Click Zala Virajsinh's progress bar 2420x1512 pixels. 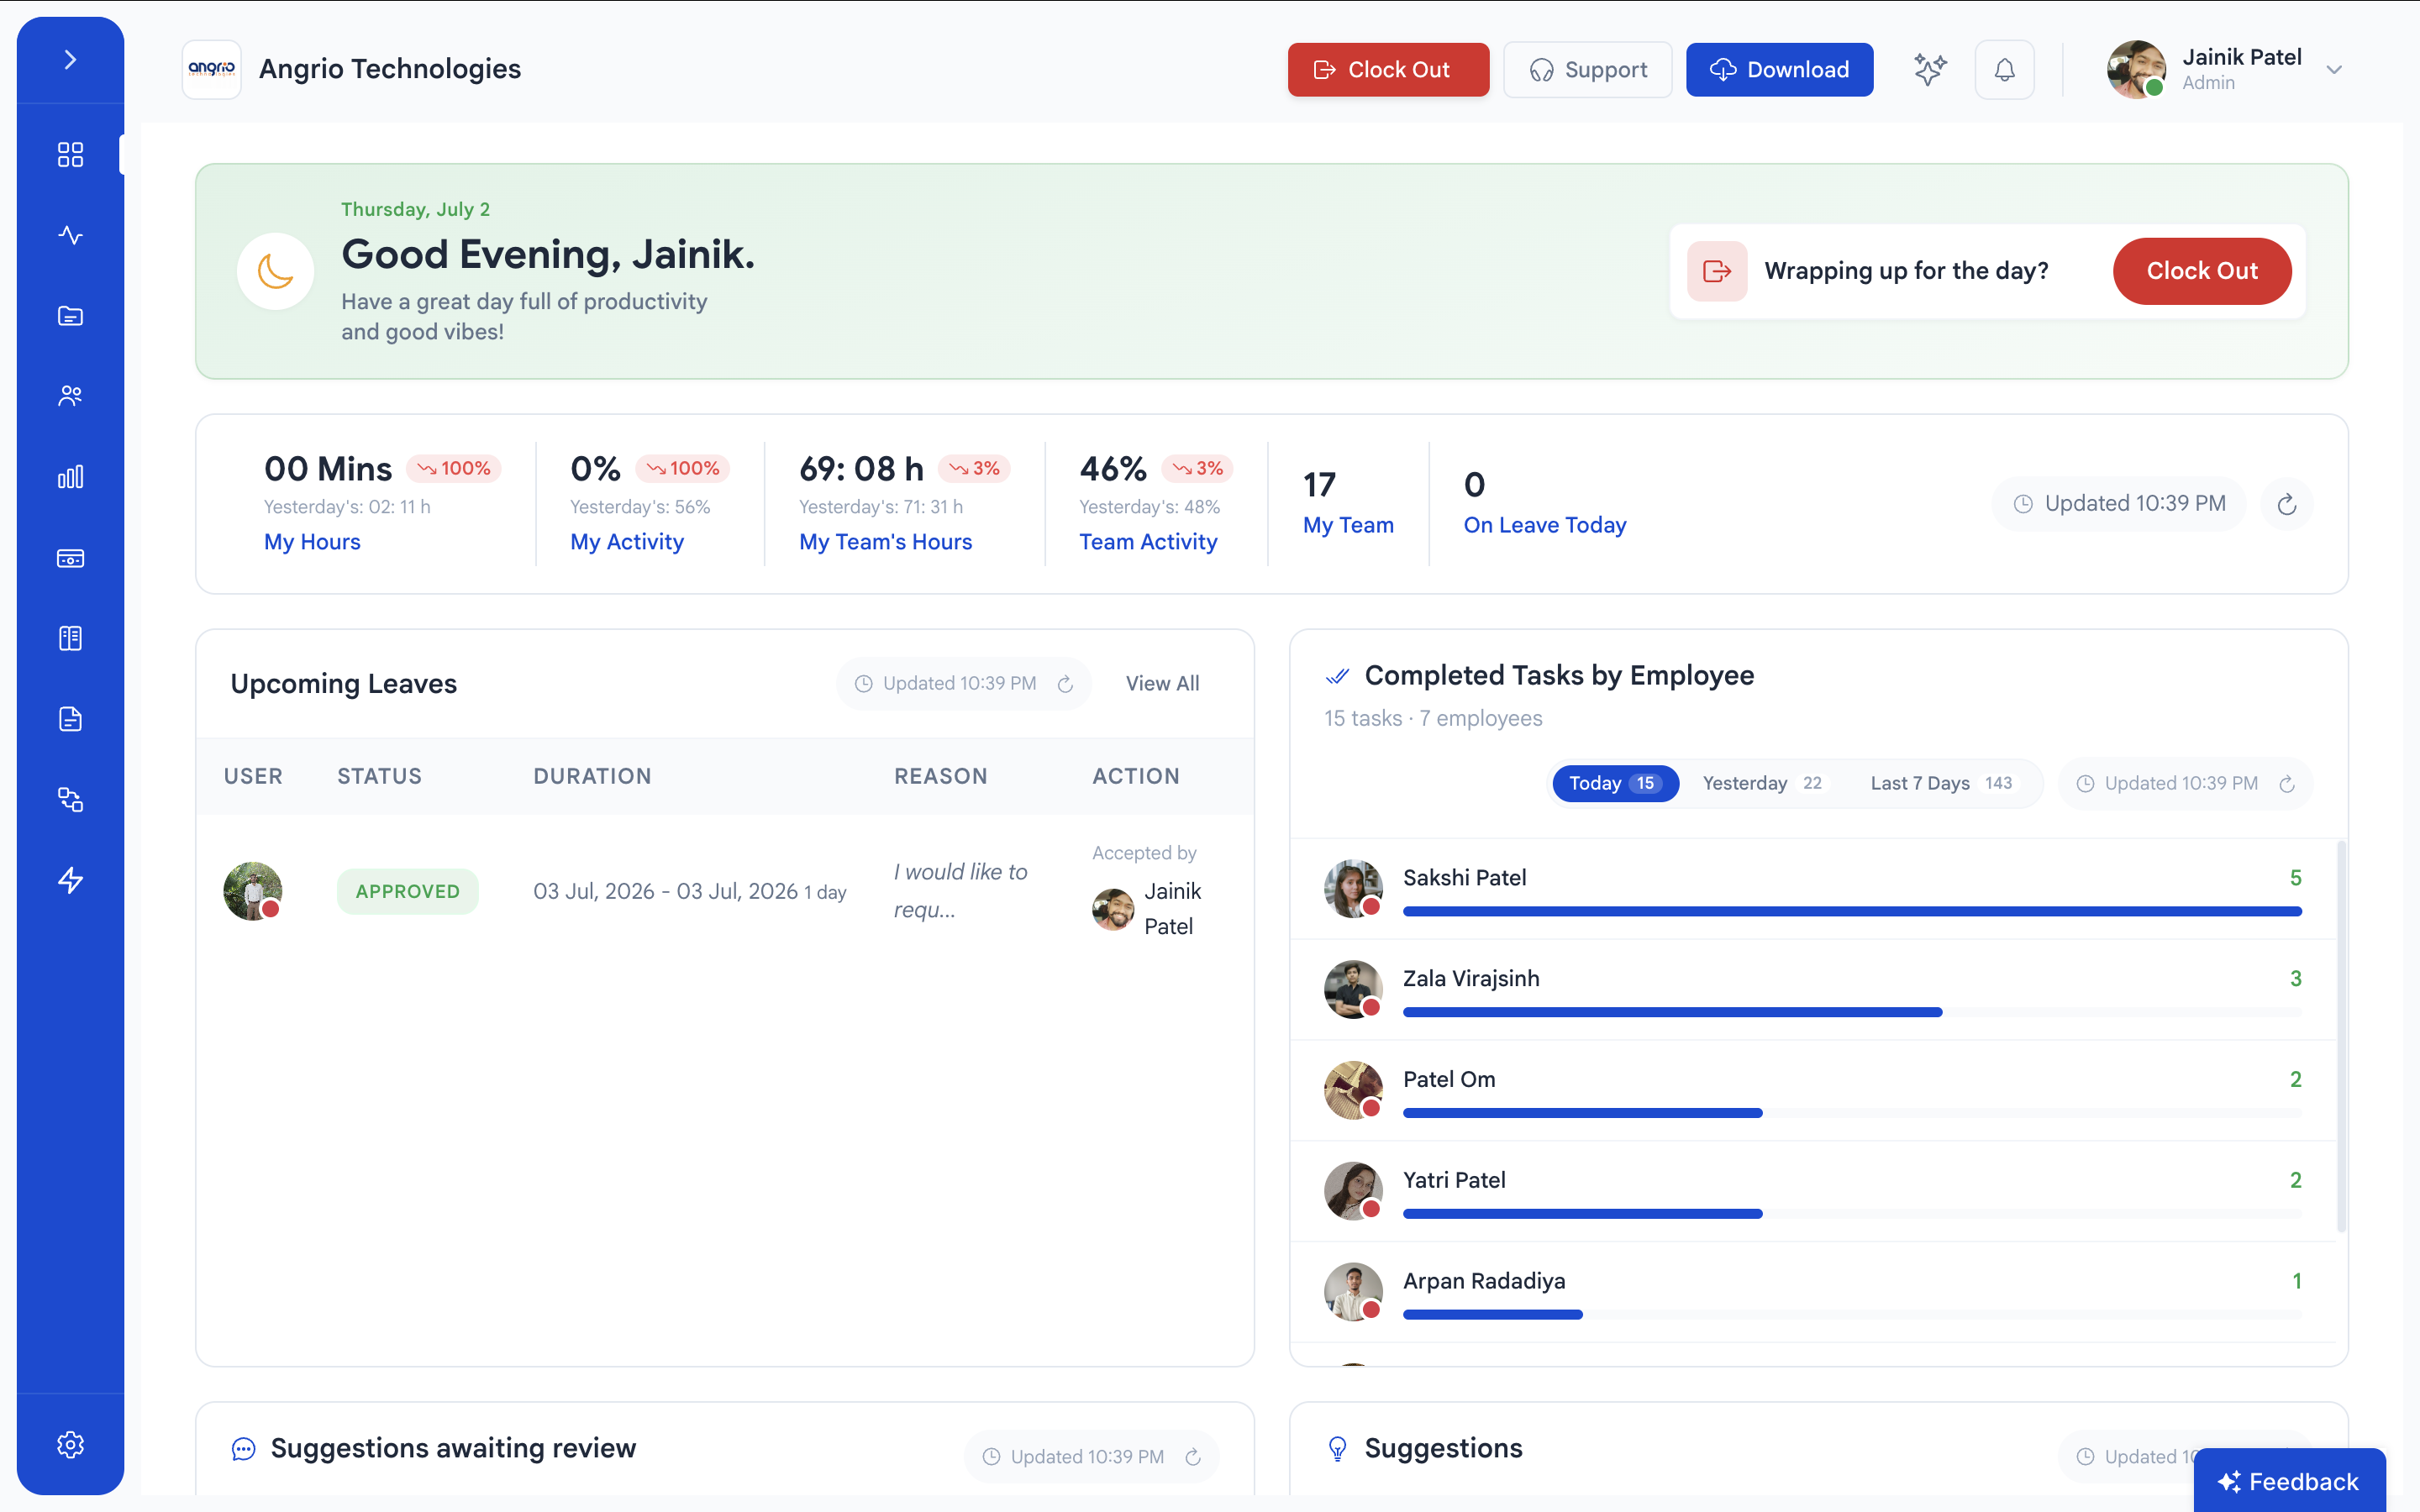coord(1852,1012)
